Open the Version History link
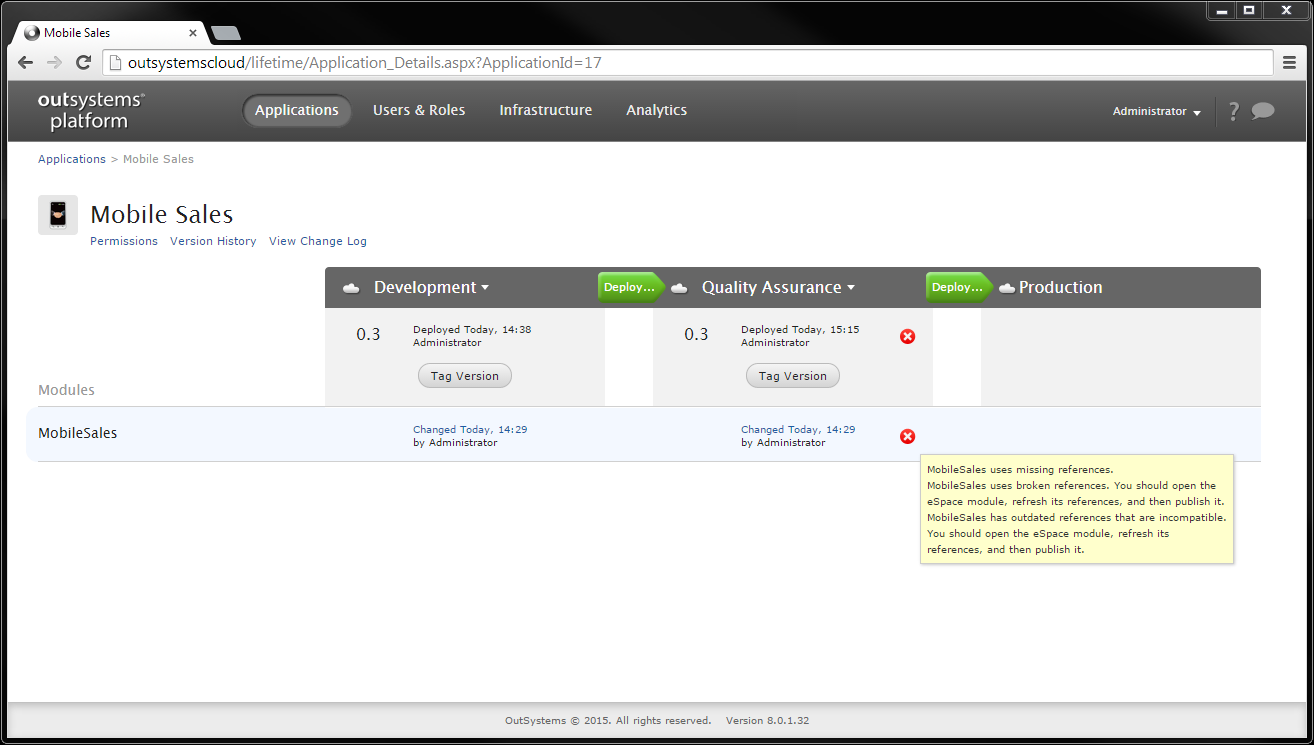Viewport: 1314px width, 745px height. click(x=213, y=241)
